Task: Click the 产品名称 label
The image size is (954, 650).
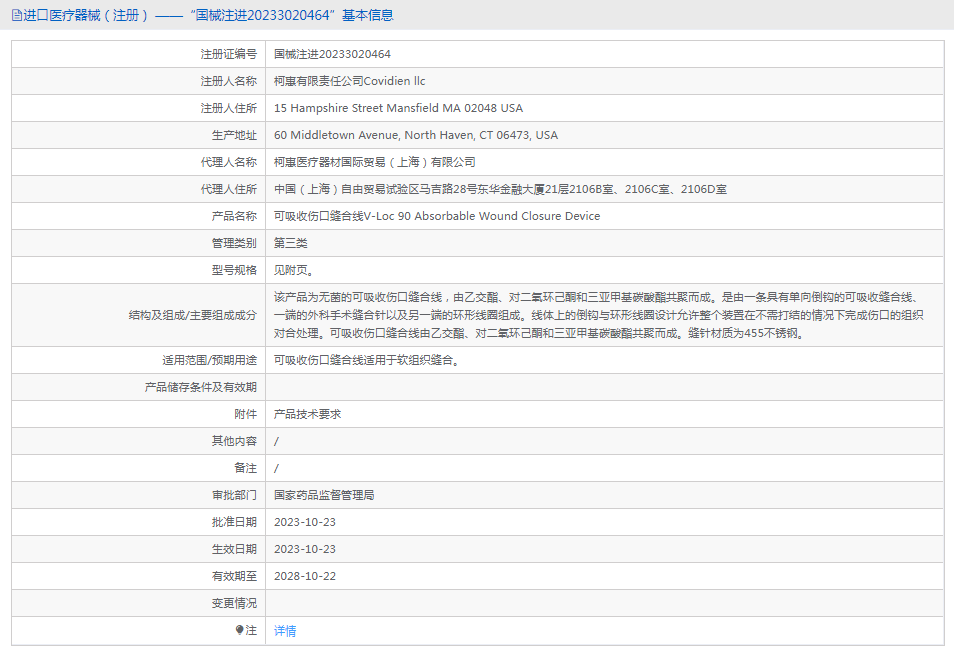Action: click(234, 216)
